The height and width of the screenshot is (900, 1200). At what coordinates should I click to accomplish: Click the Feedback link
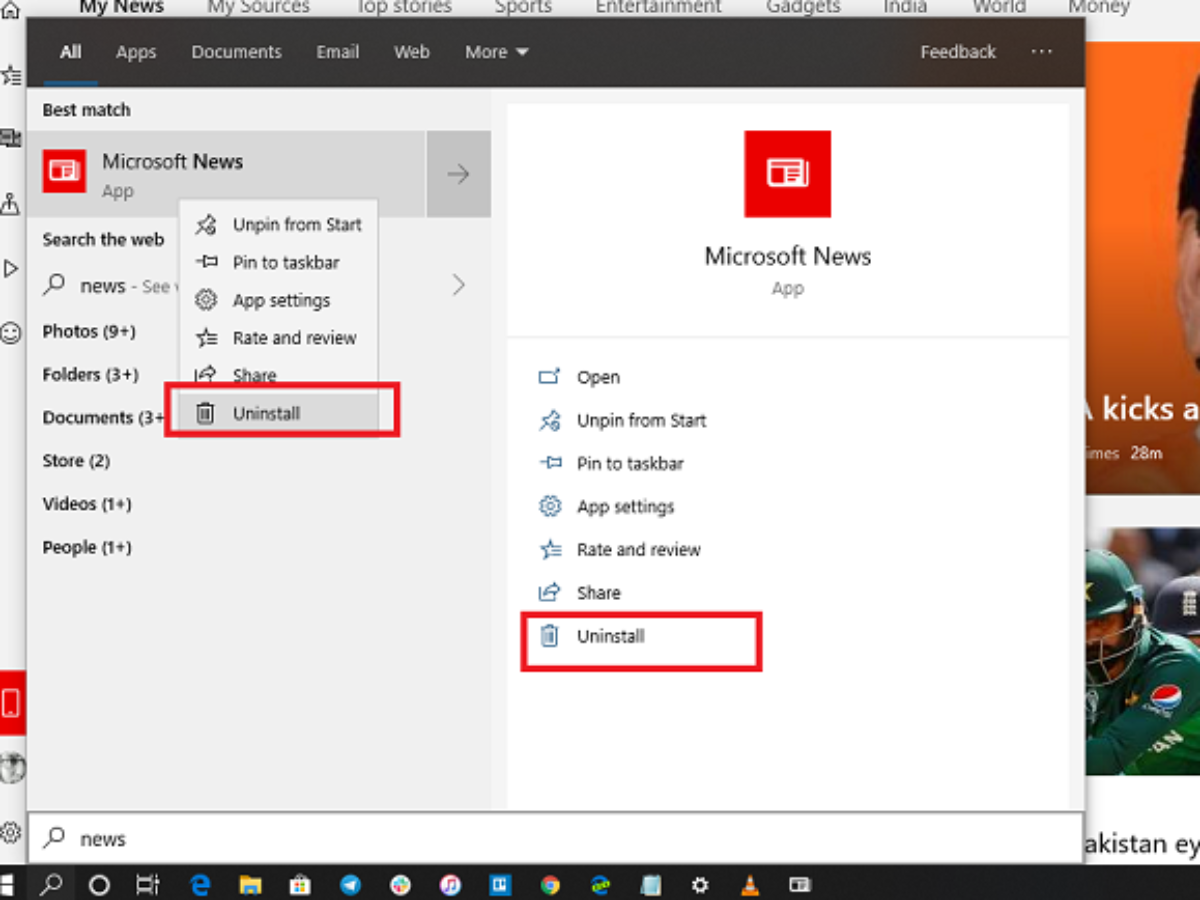tap(958, 52)
